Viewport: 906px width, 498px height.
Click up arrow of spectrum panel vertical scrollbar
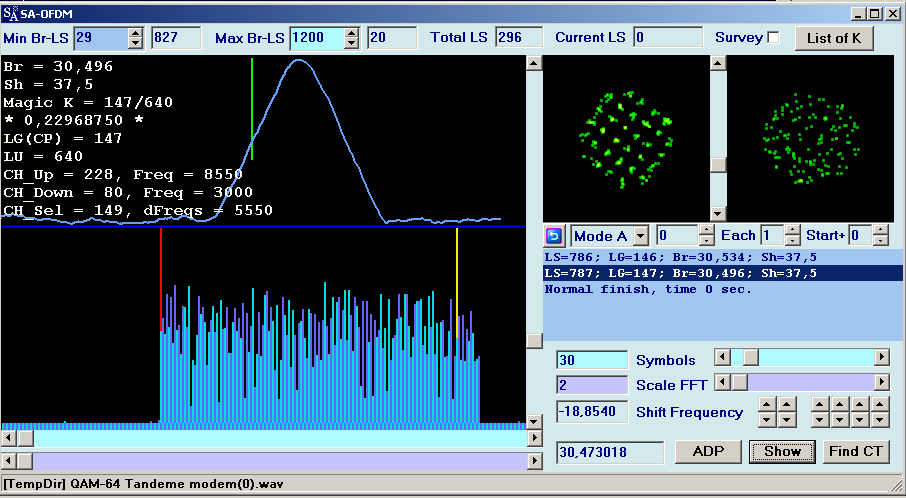tap(534, 63)
